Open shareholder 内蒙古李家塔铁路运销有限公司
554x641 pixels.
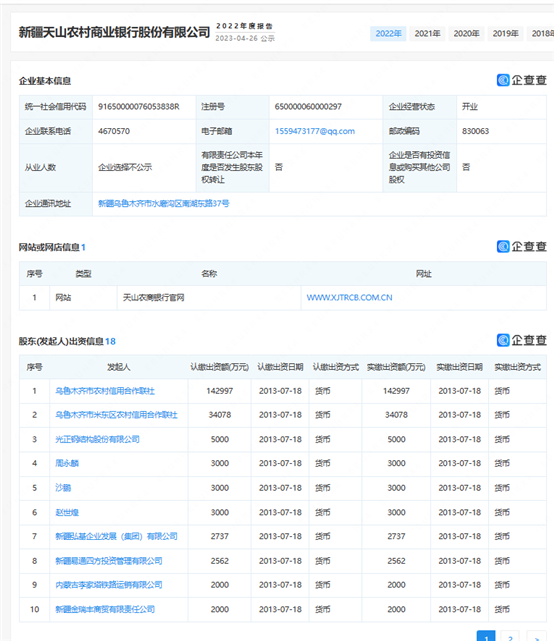click(109, 585)
